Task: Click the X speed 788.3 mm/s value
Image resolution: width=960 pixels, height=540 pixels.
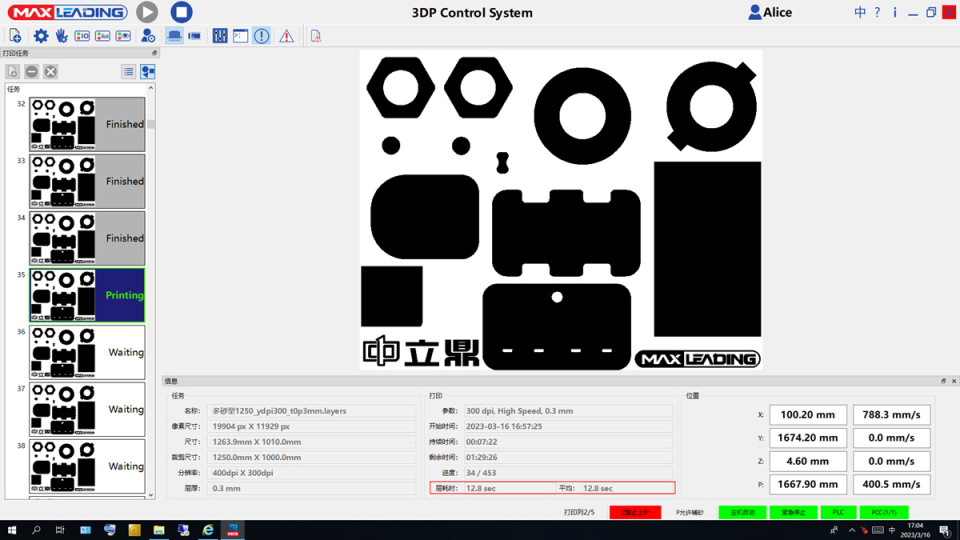Action: [891, 414]
